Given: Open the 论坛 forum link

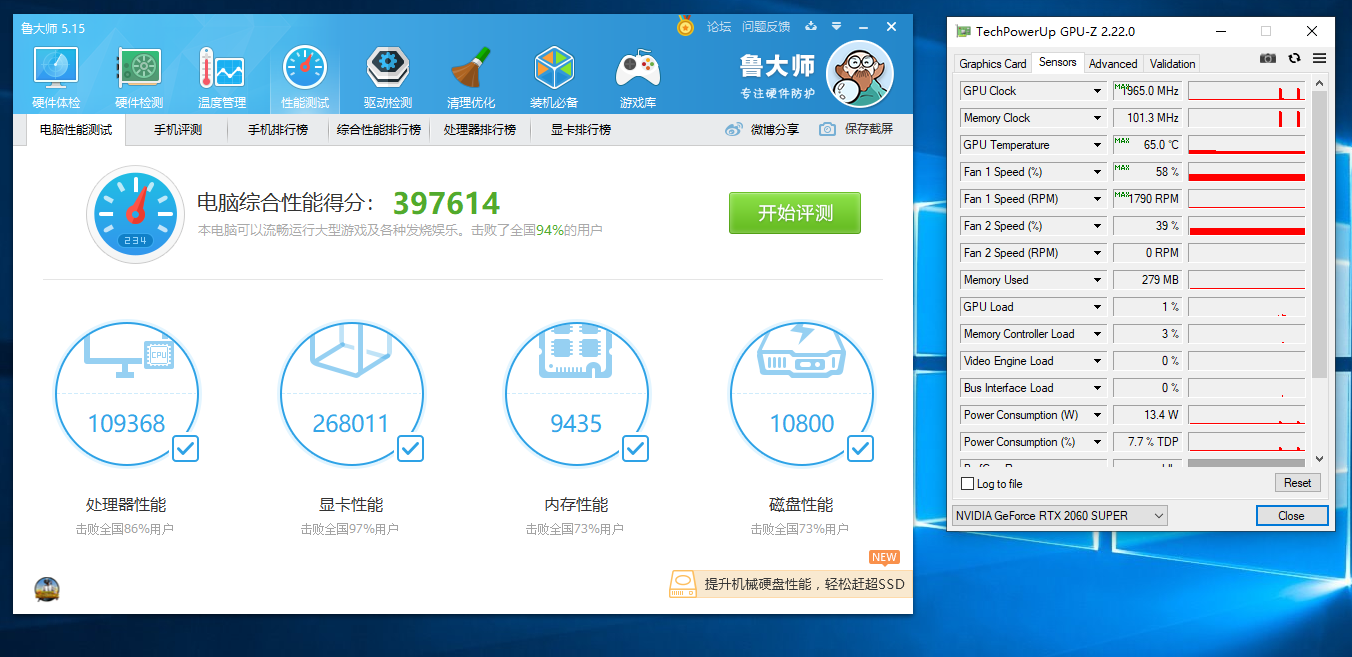Looking at the screenshot, I should pos(719,27).
